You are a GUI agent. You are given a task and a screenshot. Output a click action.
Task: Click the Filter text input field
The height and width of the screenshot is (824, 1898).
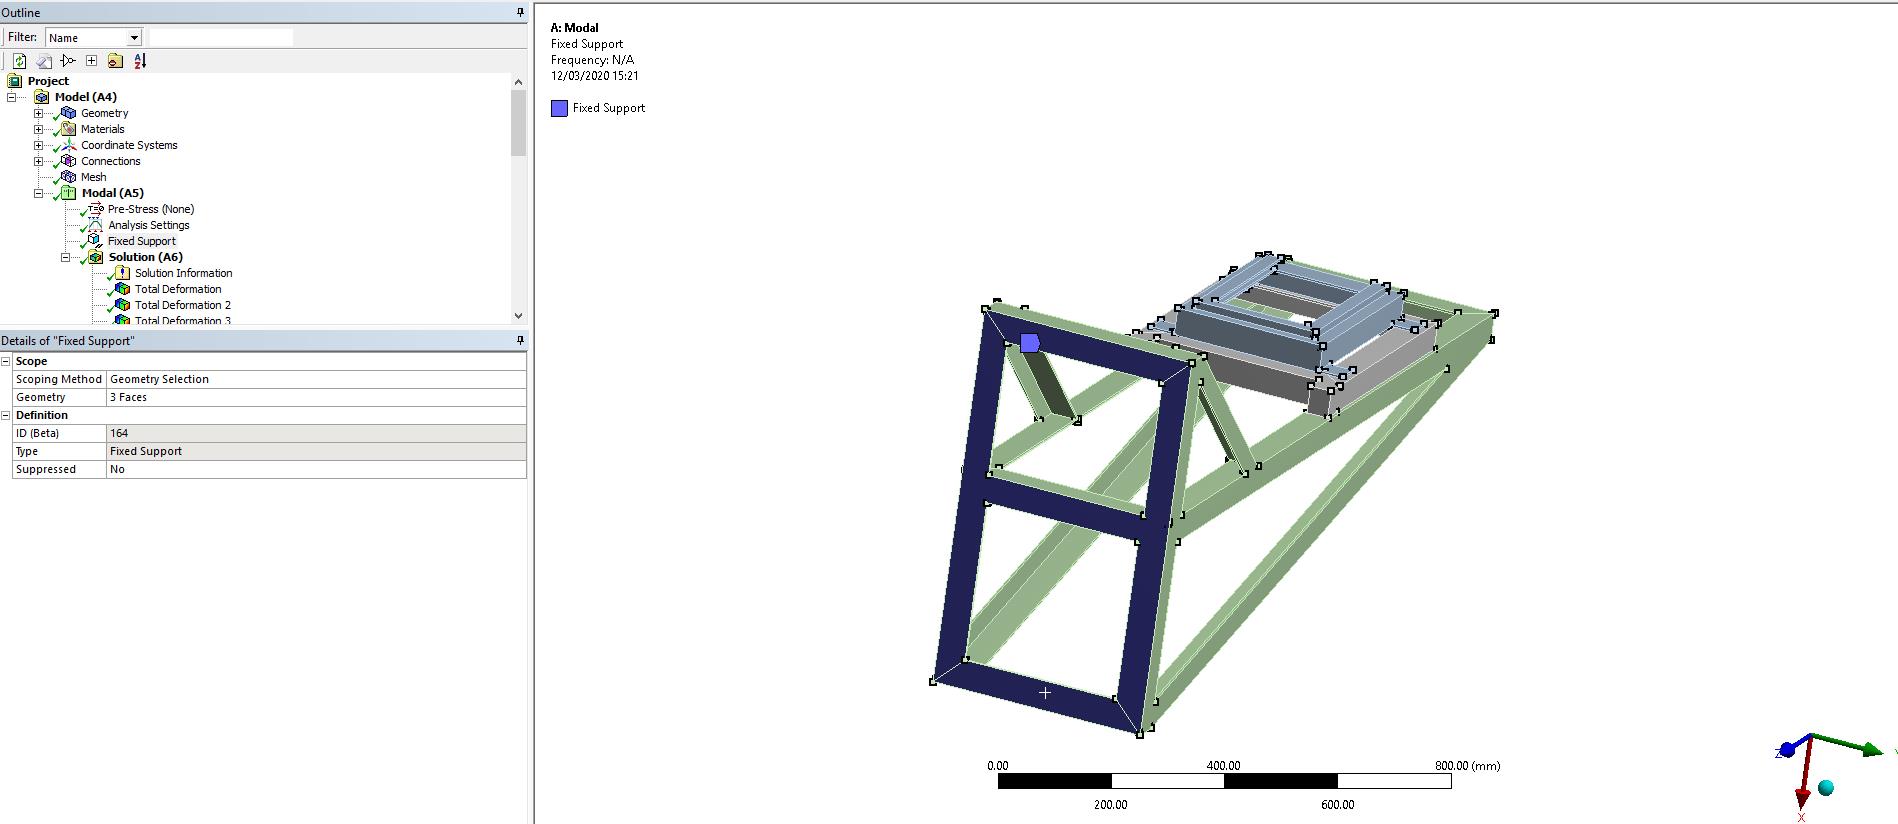221,38
